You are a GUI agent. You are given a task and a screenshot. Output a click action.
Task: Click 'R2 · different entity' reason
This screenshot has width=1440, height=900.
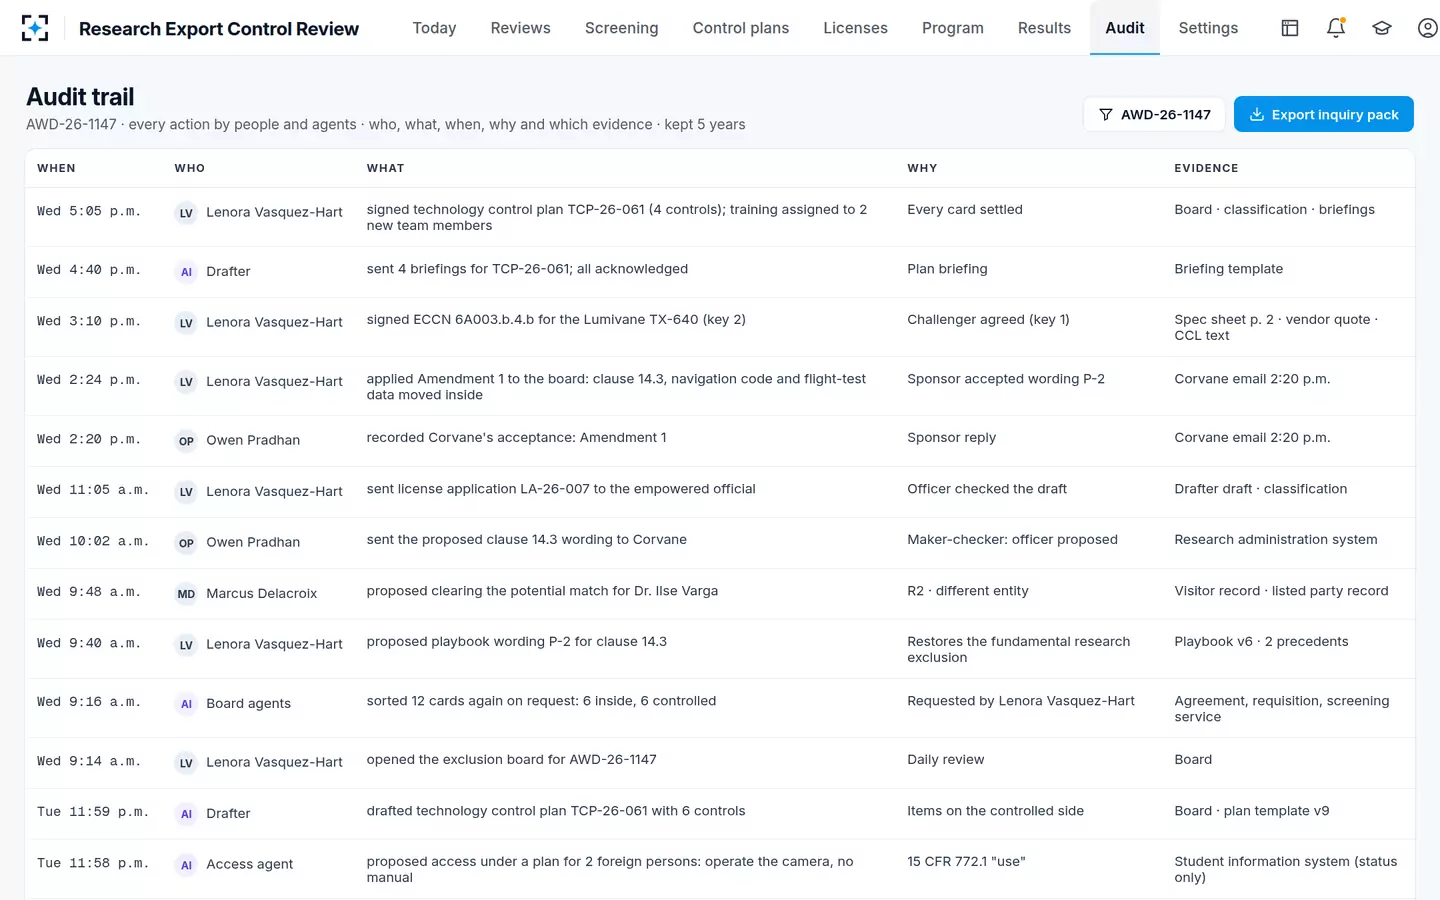pyautogui.click(x=967, y=591)
